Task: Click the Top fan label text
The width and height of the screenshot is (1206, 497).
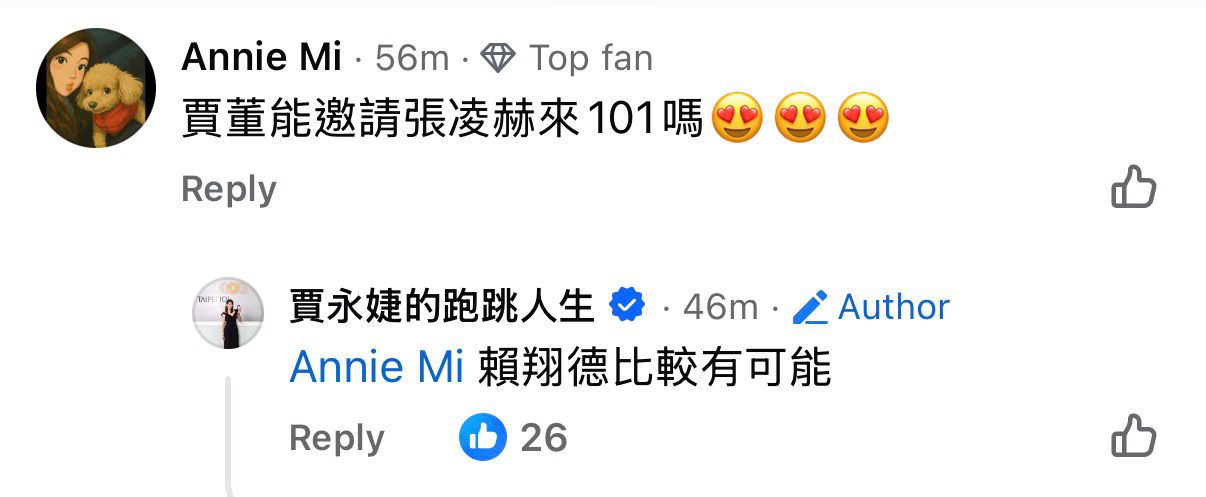Action: 591,58
